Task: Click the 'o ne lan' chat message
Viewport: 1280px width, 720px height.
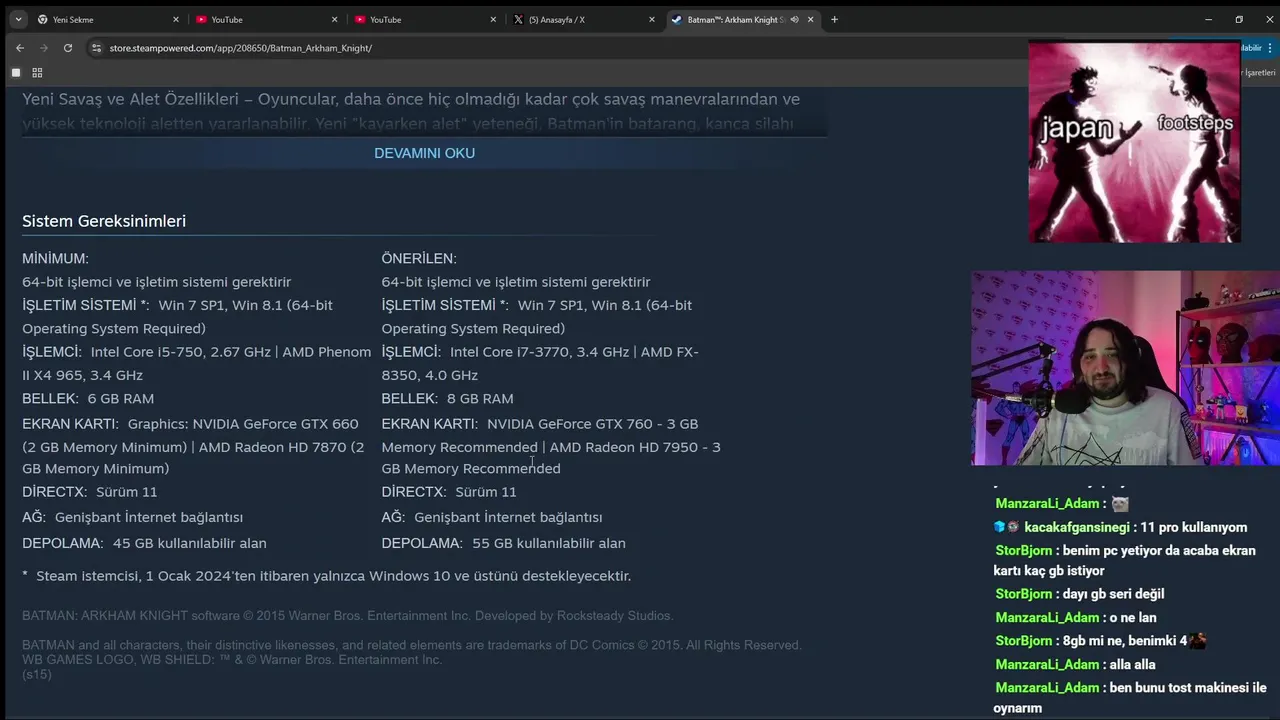Action: [1133, 618]
